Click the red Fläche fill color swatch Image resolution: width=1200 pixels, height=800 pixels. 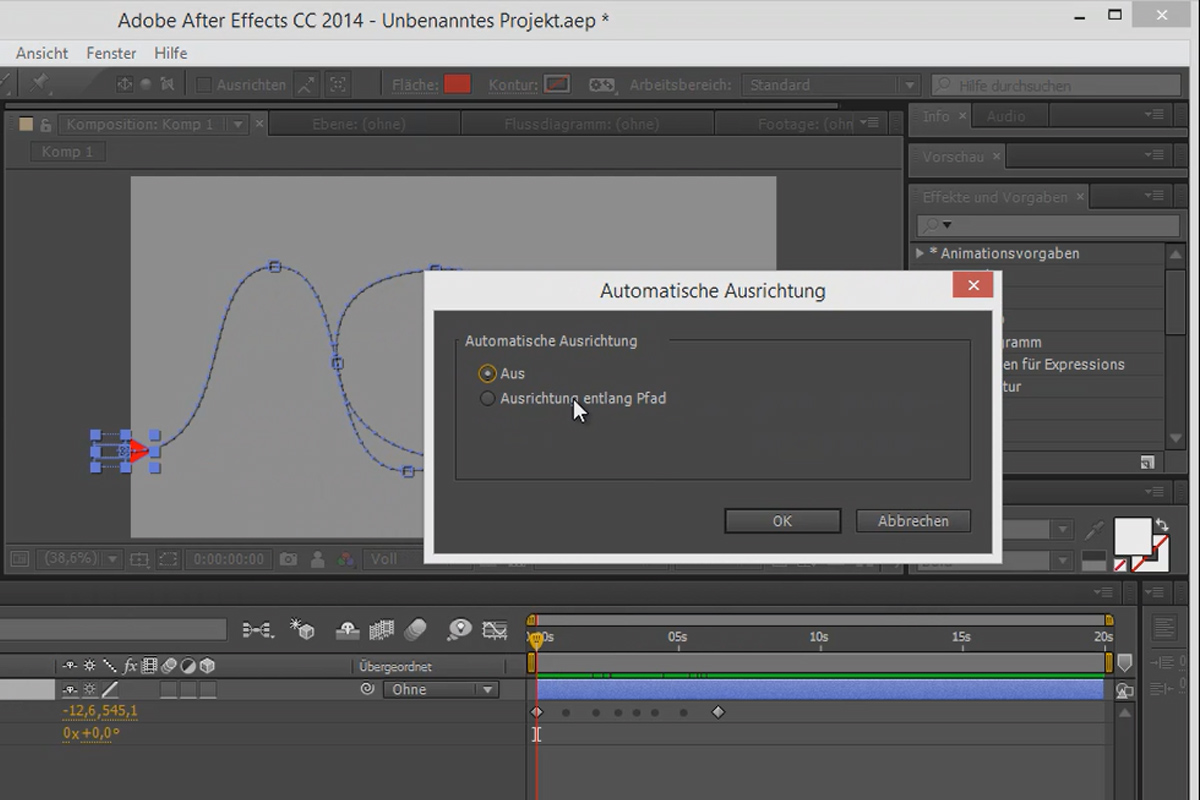pos(457,85)
